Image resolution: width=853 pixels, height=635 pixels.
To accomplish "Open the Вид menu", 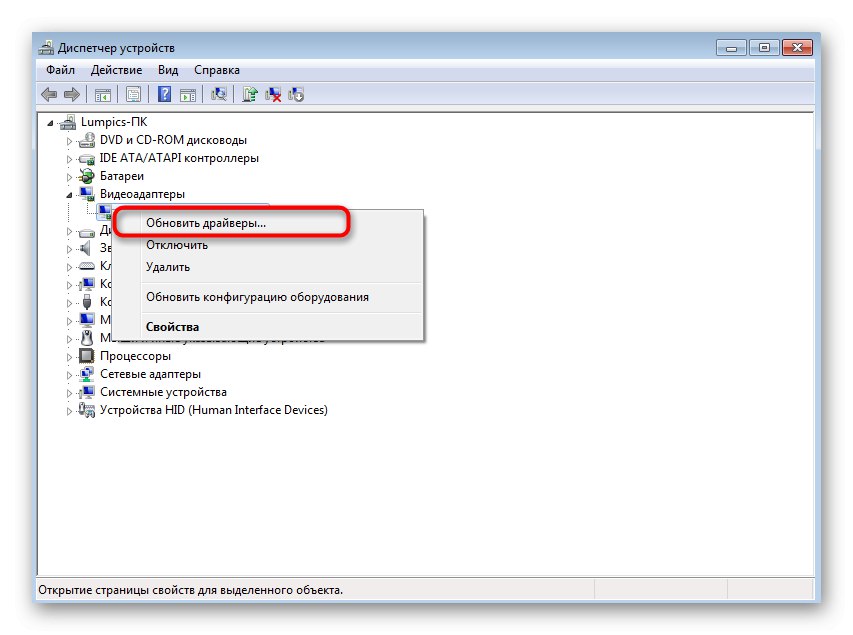I will click(x=168, y=70).
